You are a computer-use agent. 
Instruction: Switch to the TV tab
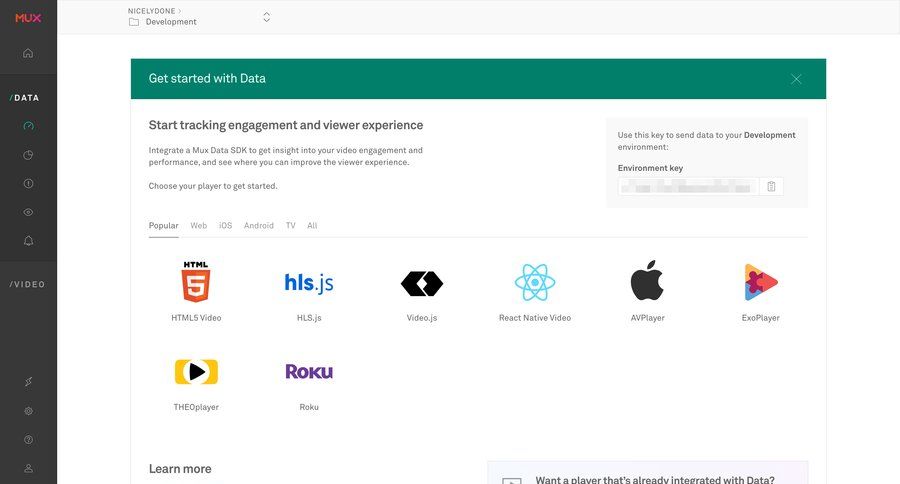coord(290,226)
